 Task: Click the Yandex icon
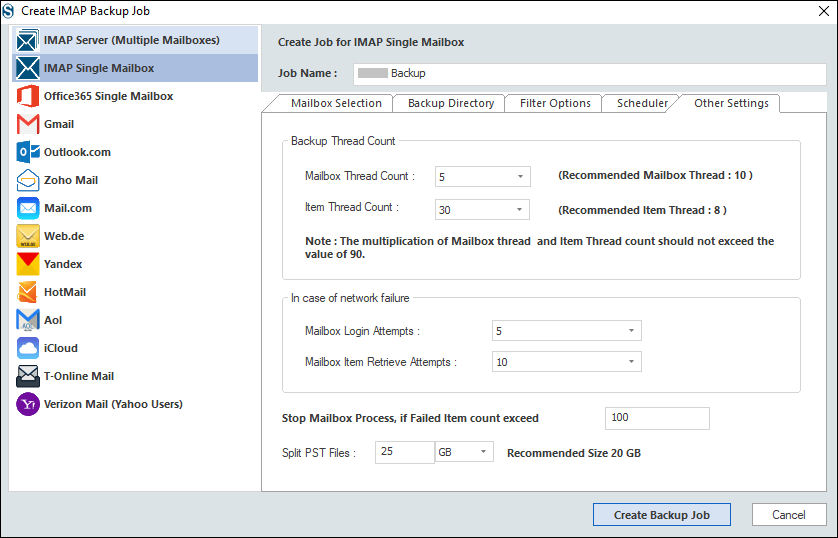27,264
